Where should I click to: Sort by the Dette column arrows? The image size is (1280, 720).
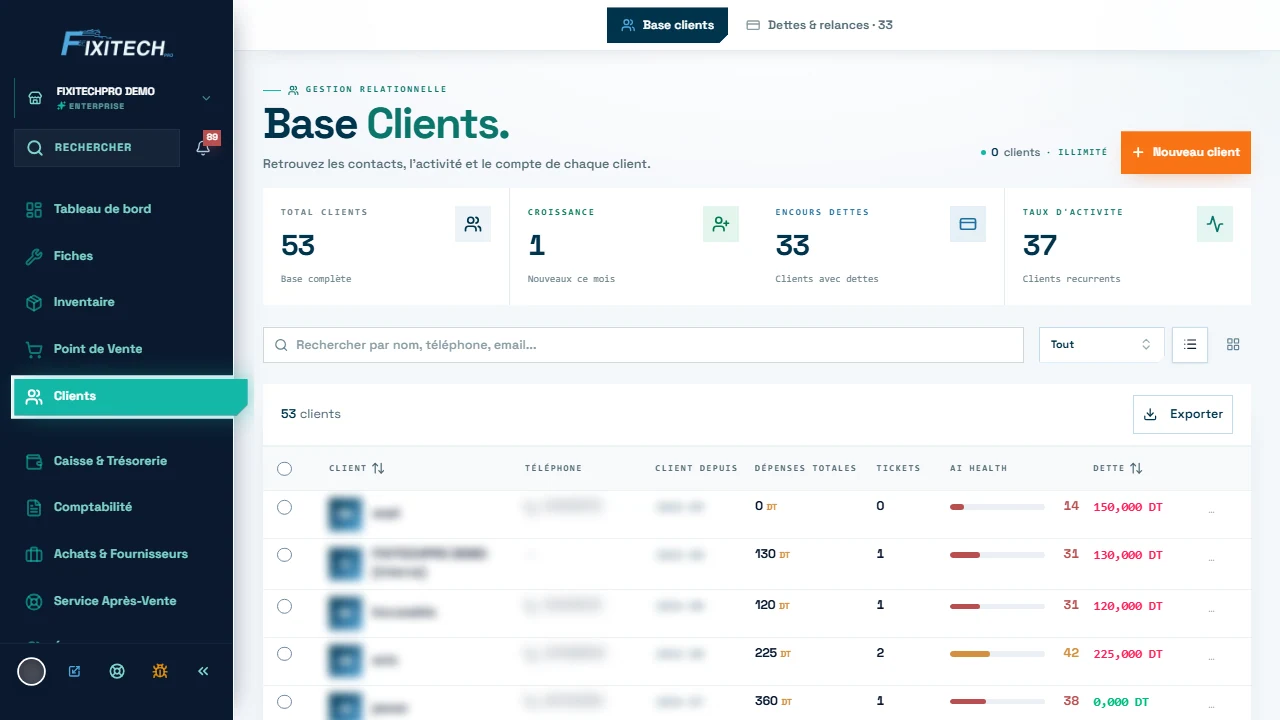(1136, 468)
